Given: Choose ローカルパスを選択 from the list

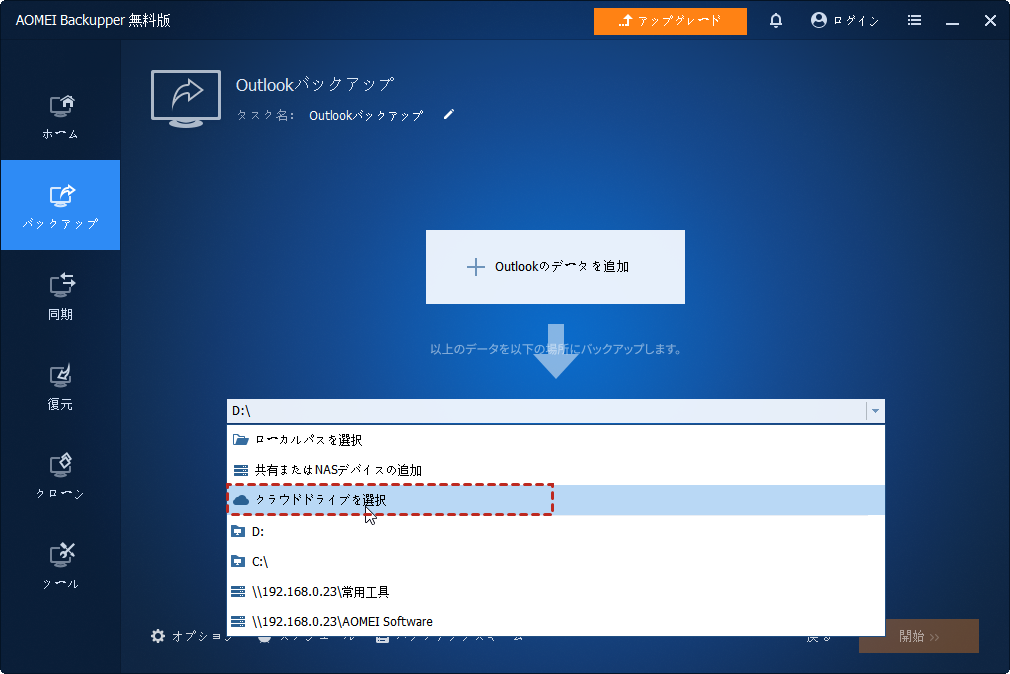Looking at the screenshot, I should pos(556,440).
